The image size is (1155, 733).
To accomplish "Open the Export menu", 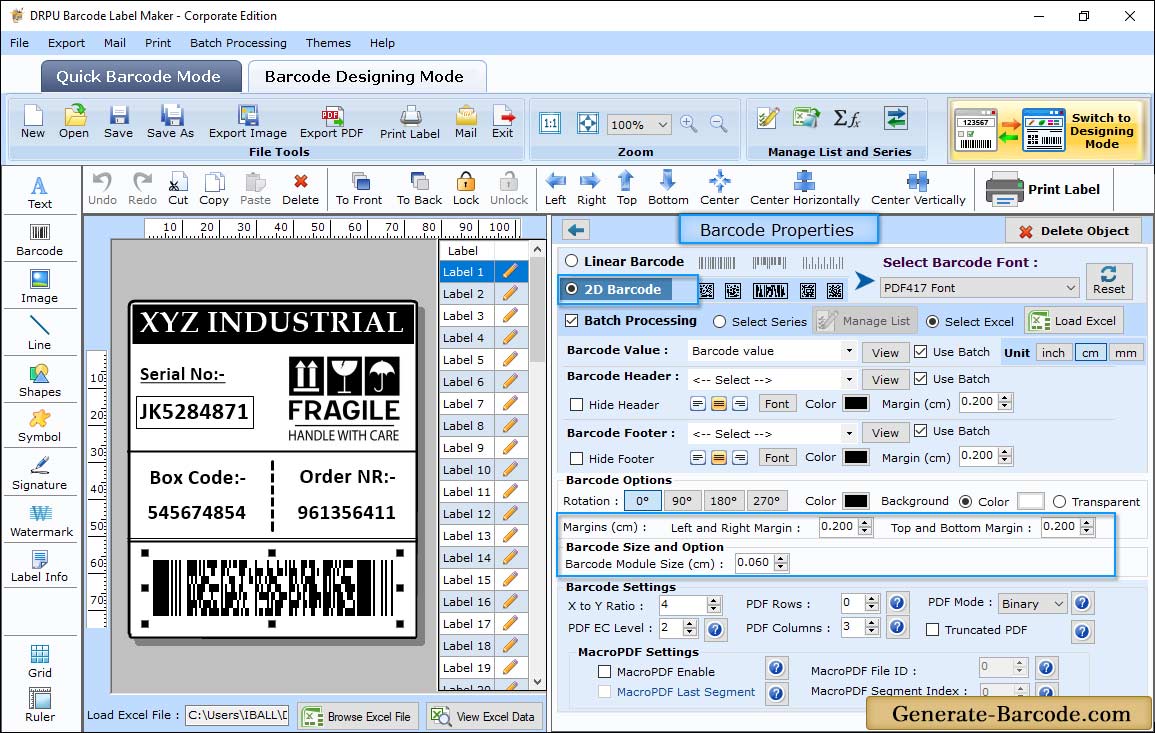I will [66, 43].
